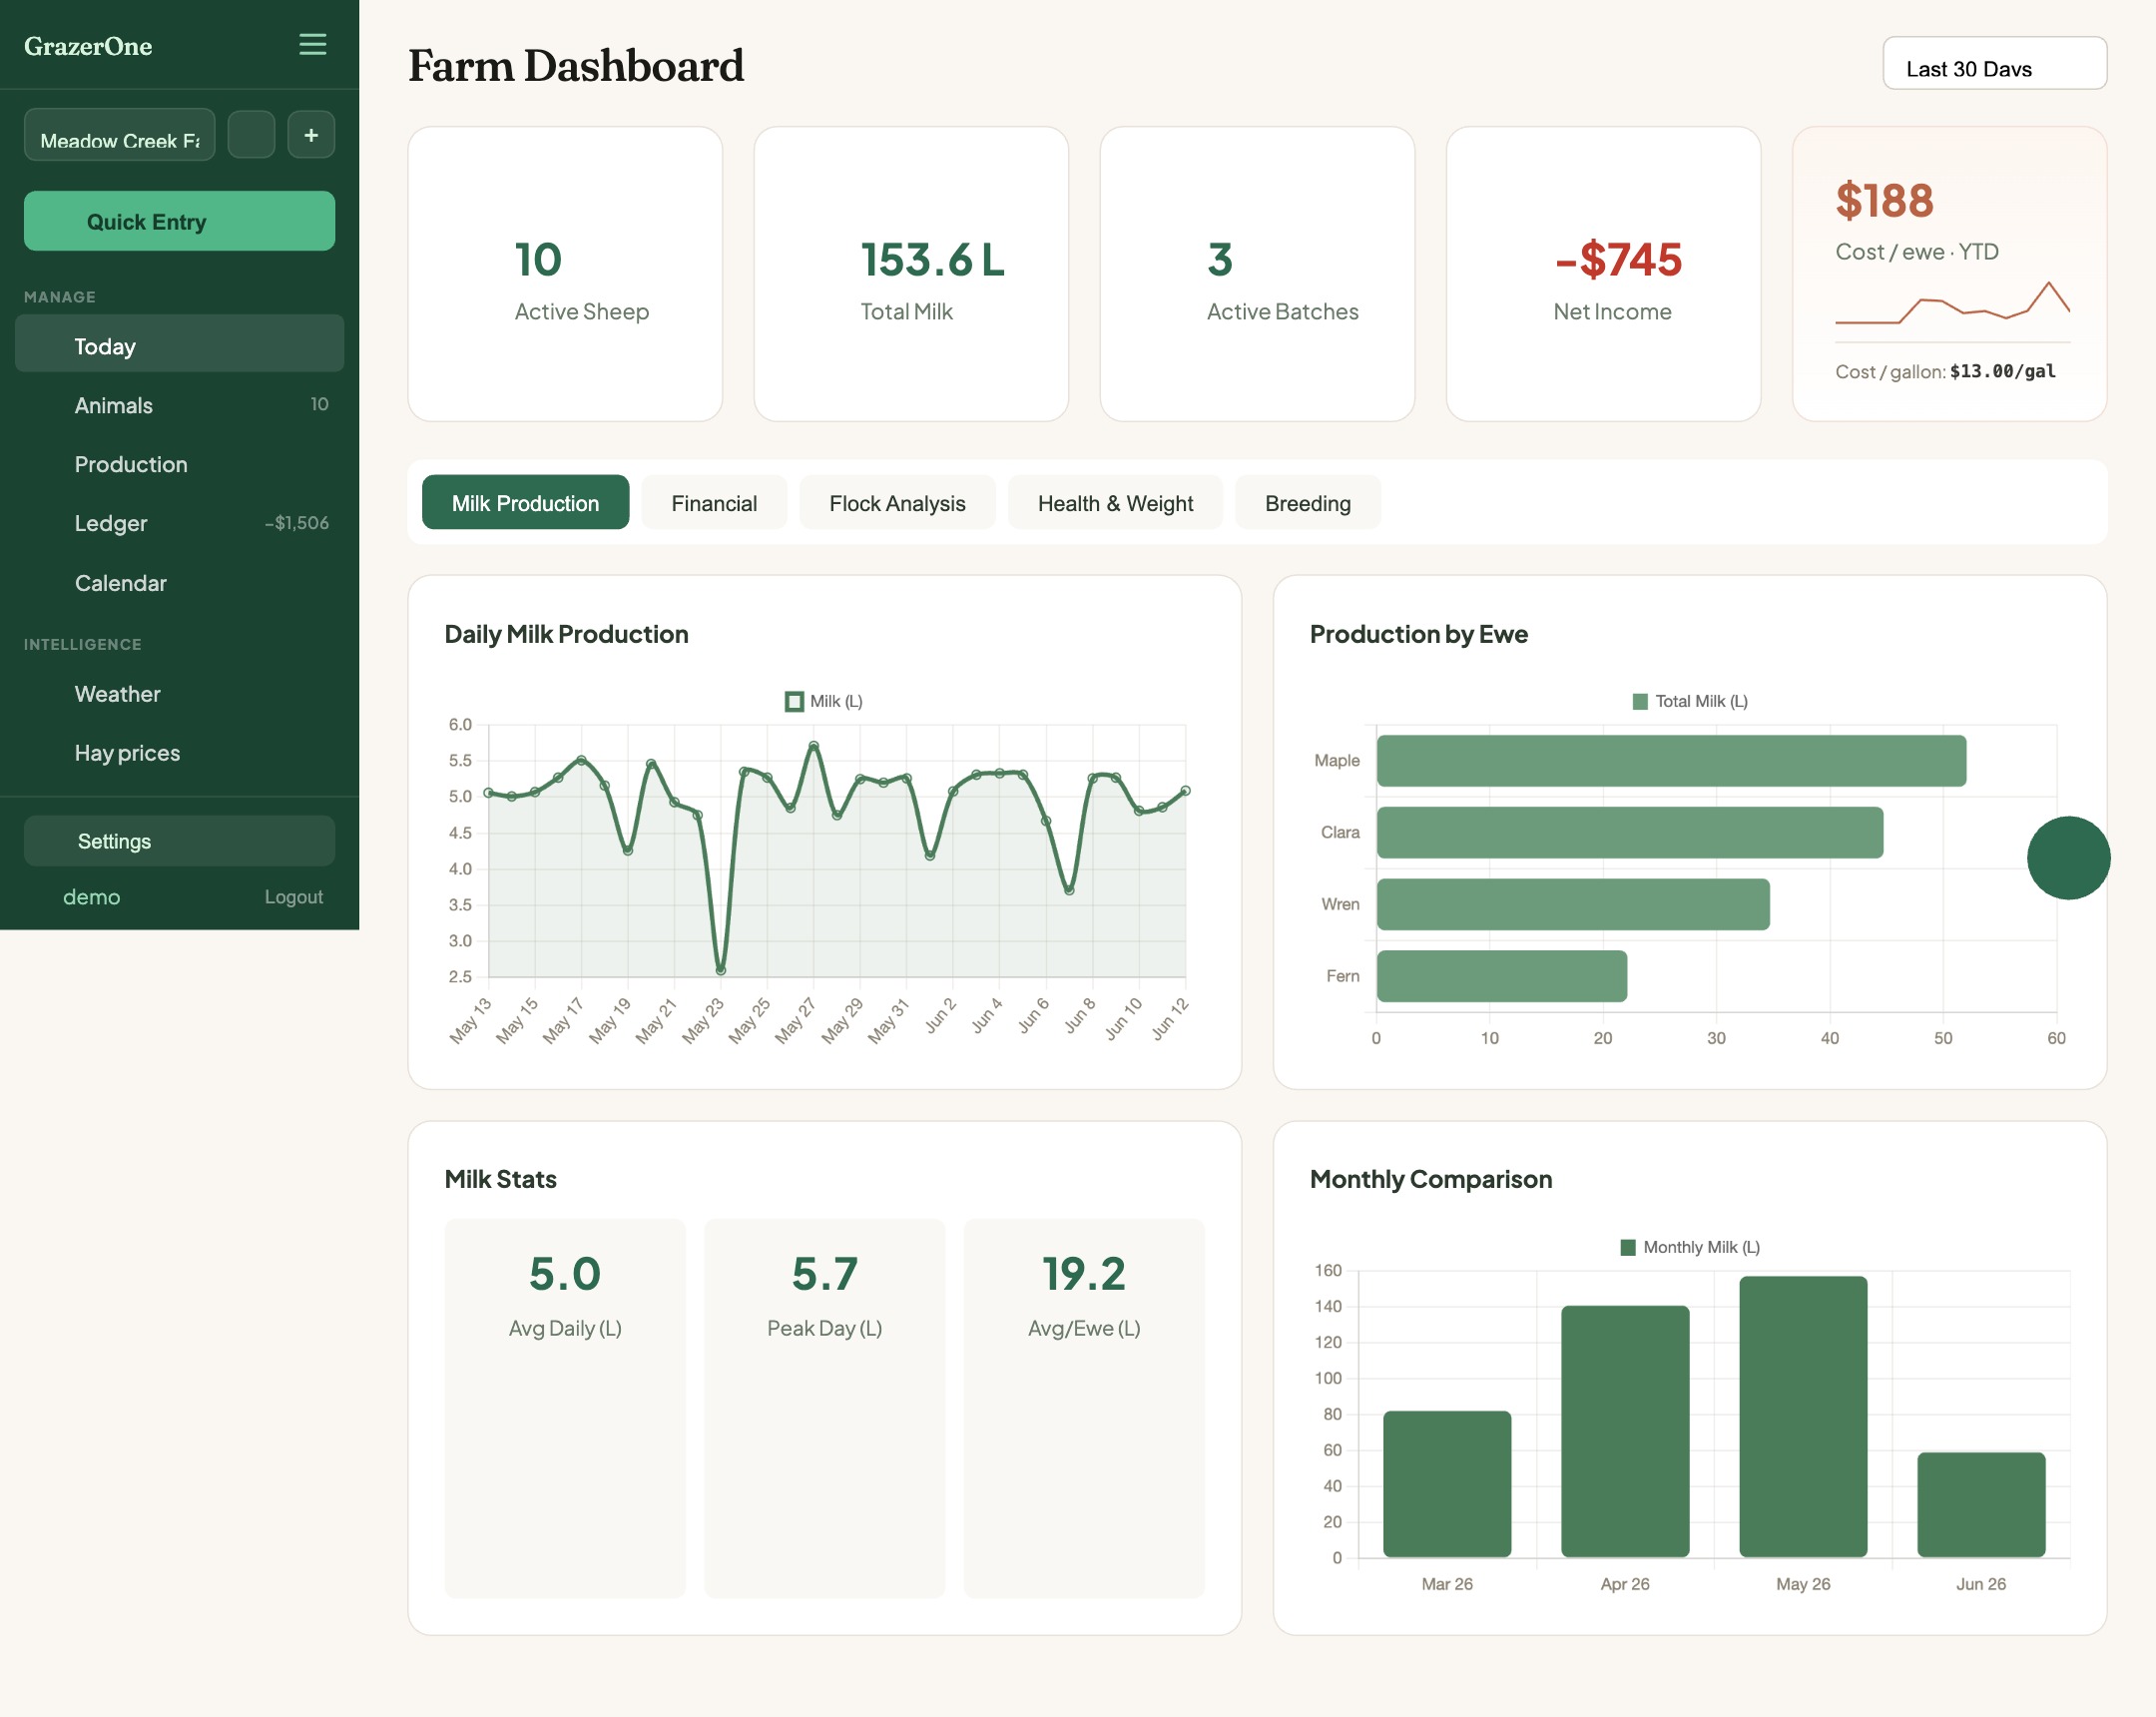Click the May 26 monthly bar
This screenshot has height=1717, width=2156.
[1803, 1416]
